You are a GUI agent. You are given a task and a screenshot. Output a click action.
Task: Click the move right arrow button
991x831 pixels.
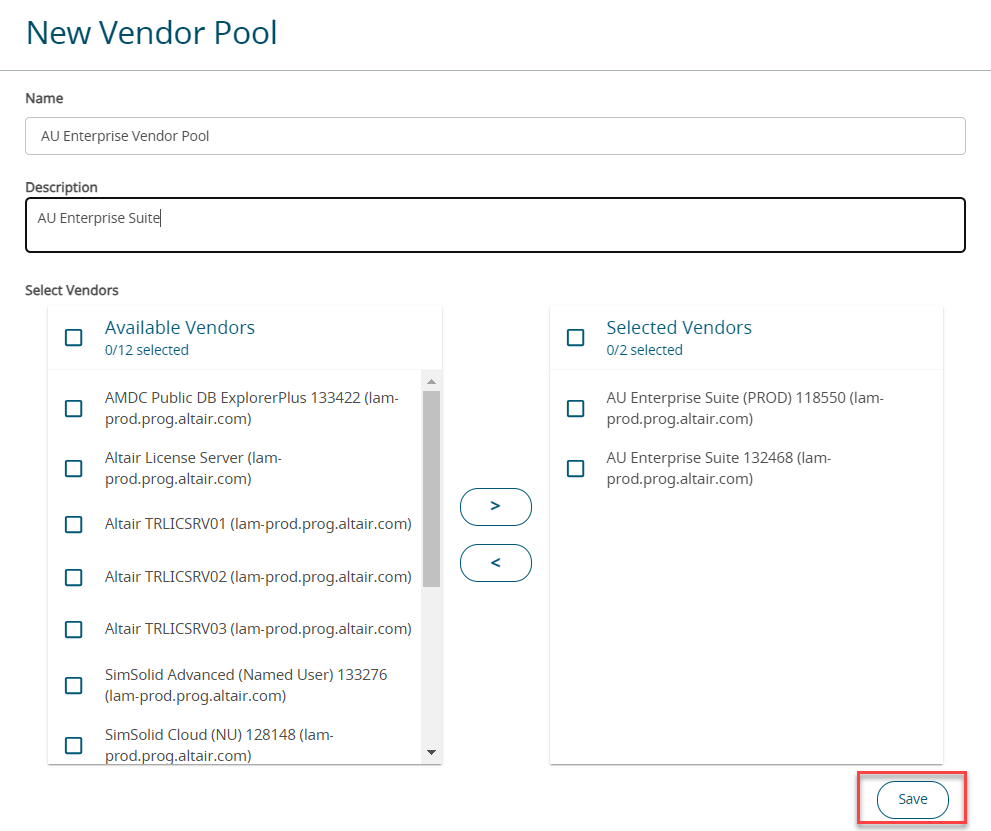click(495, 507)
